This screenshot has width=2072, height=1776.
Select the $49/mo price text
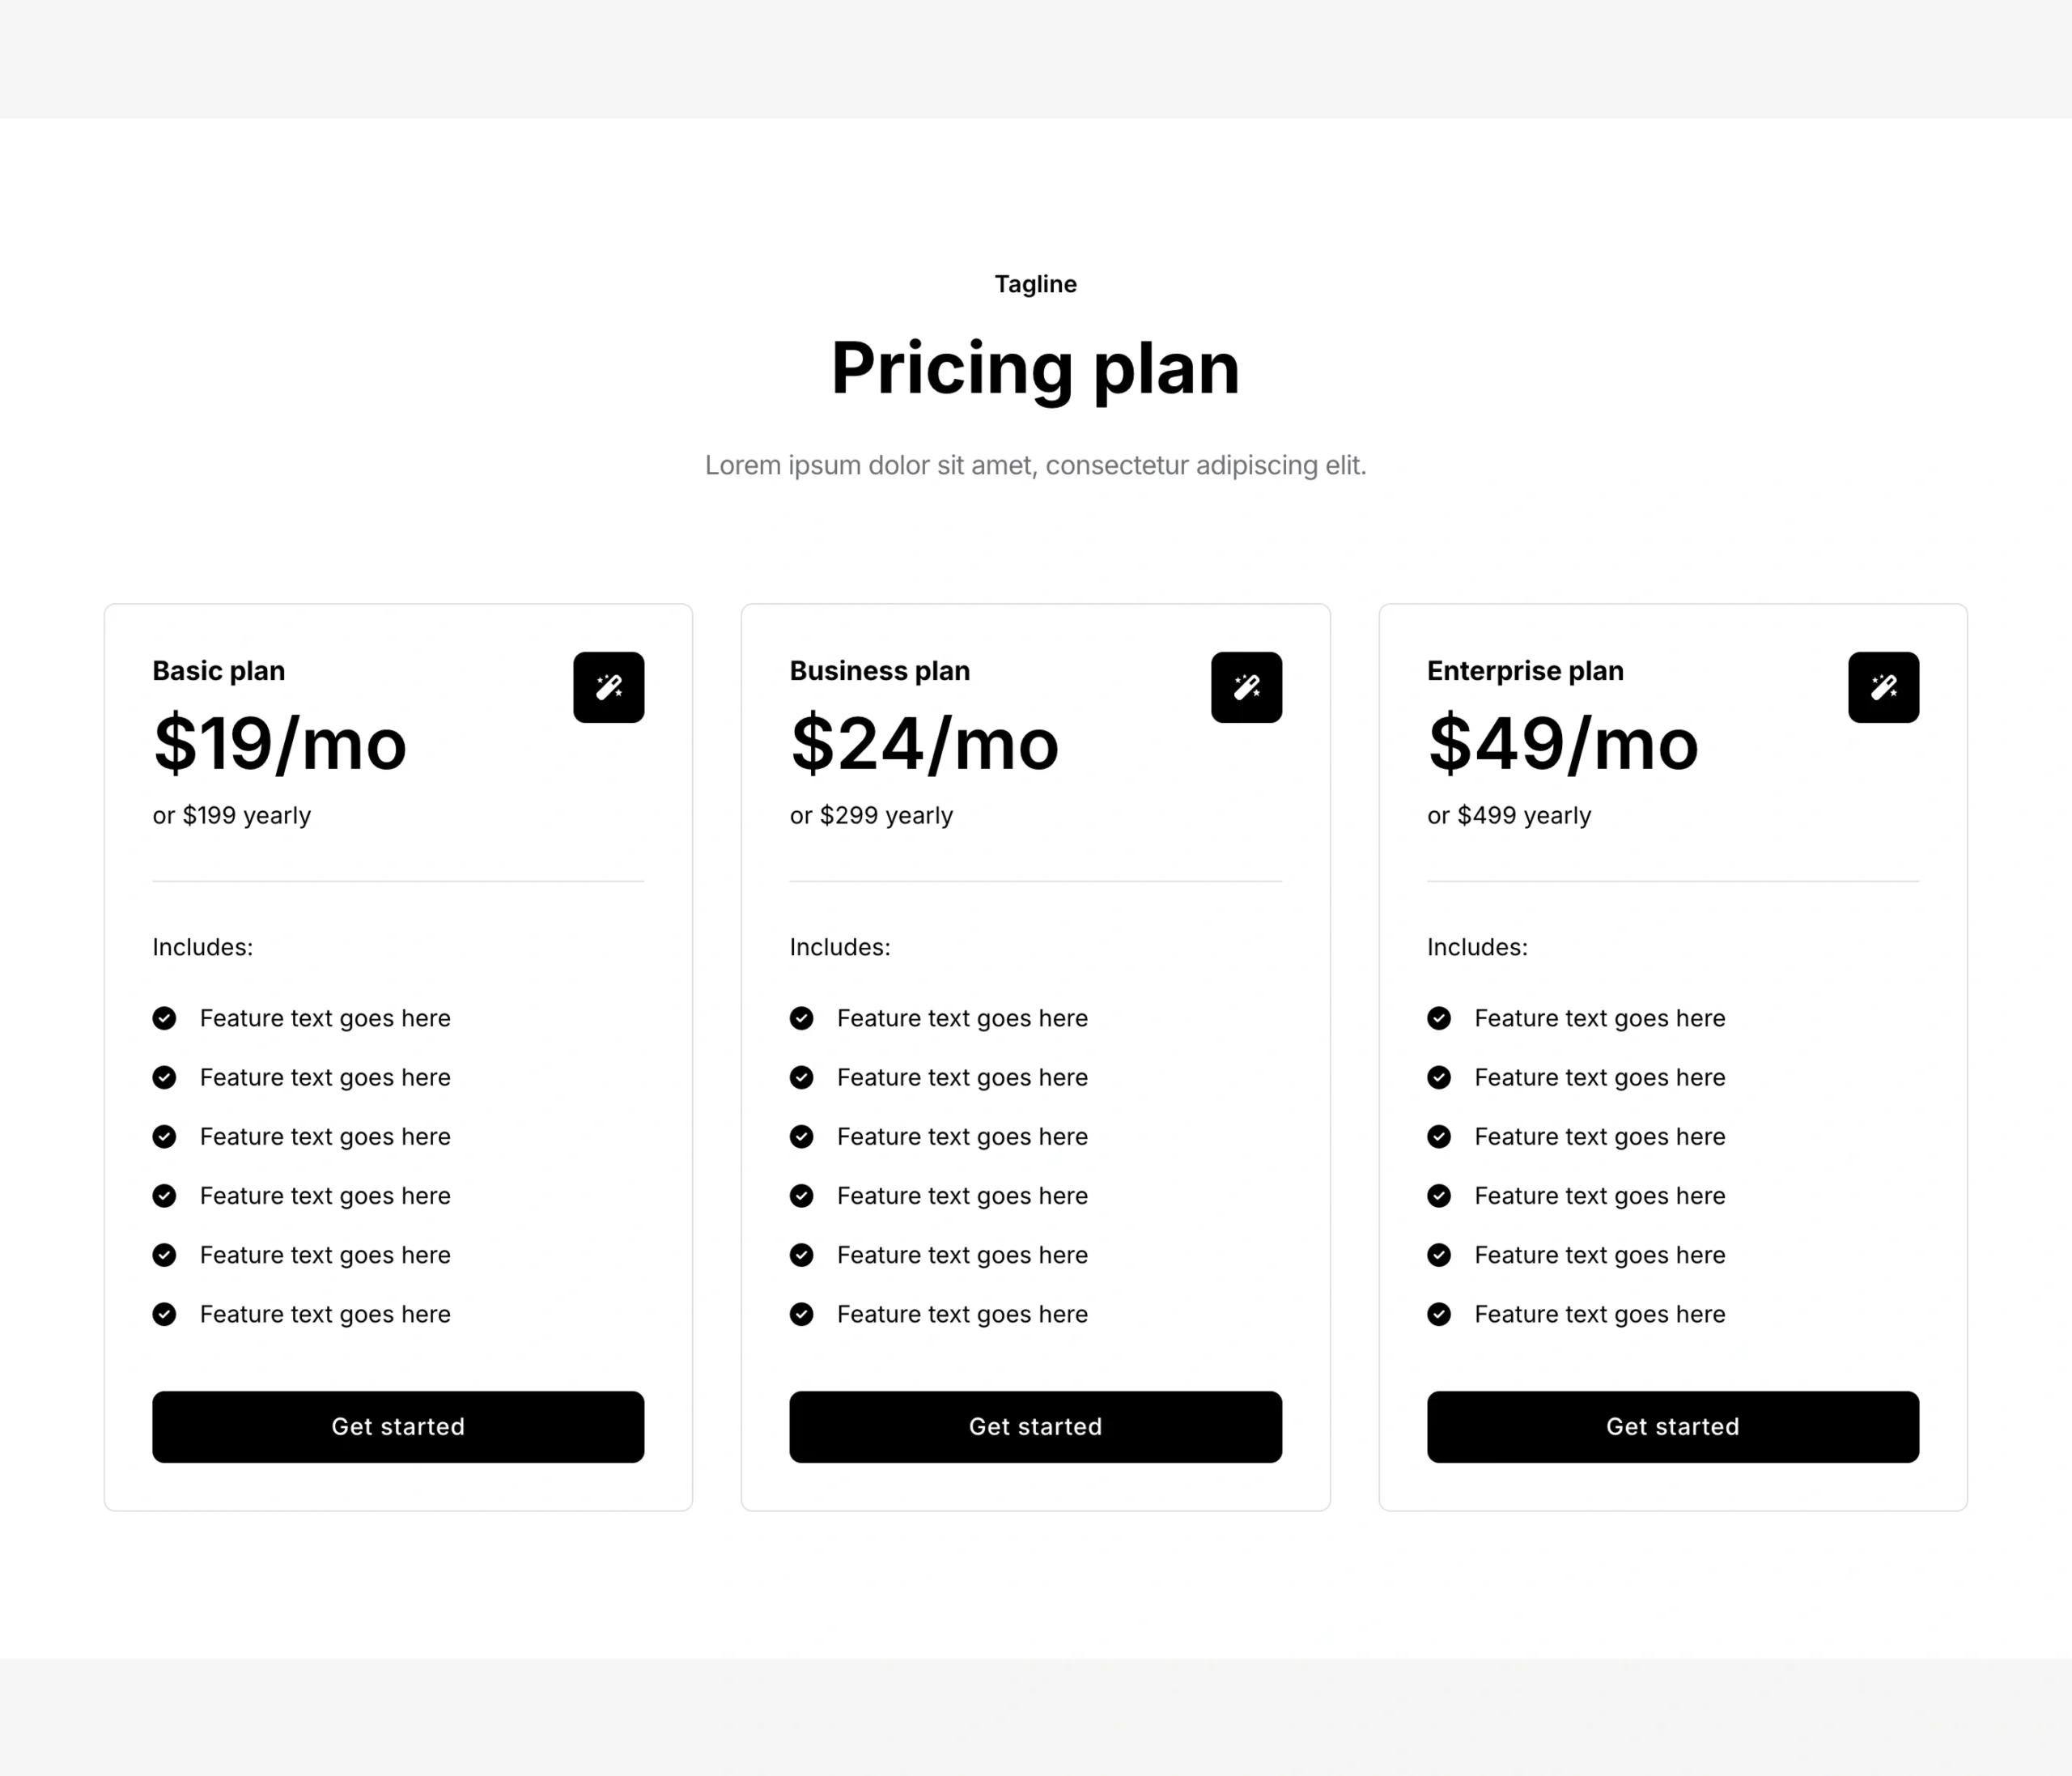pos(1563,744)
